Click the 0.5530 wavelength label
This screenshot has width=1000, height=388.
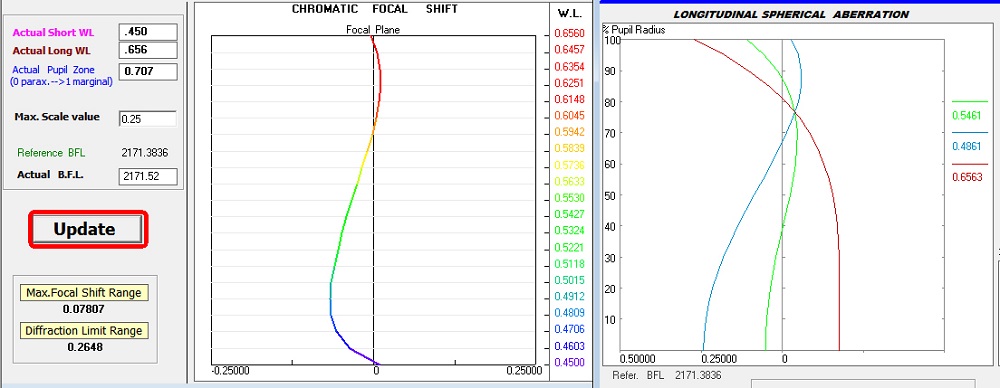570,198
